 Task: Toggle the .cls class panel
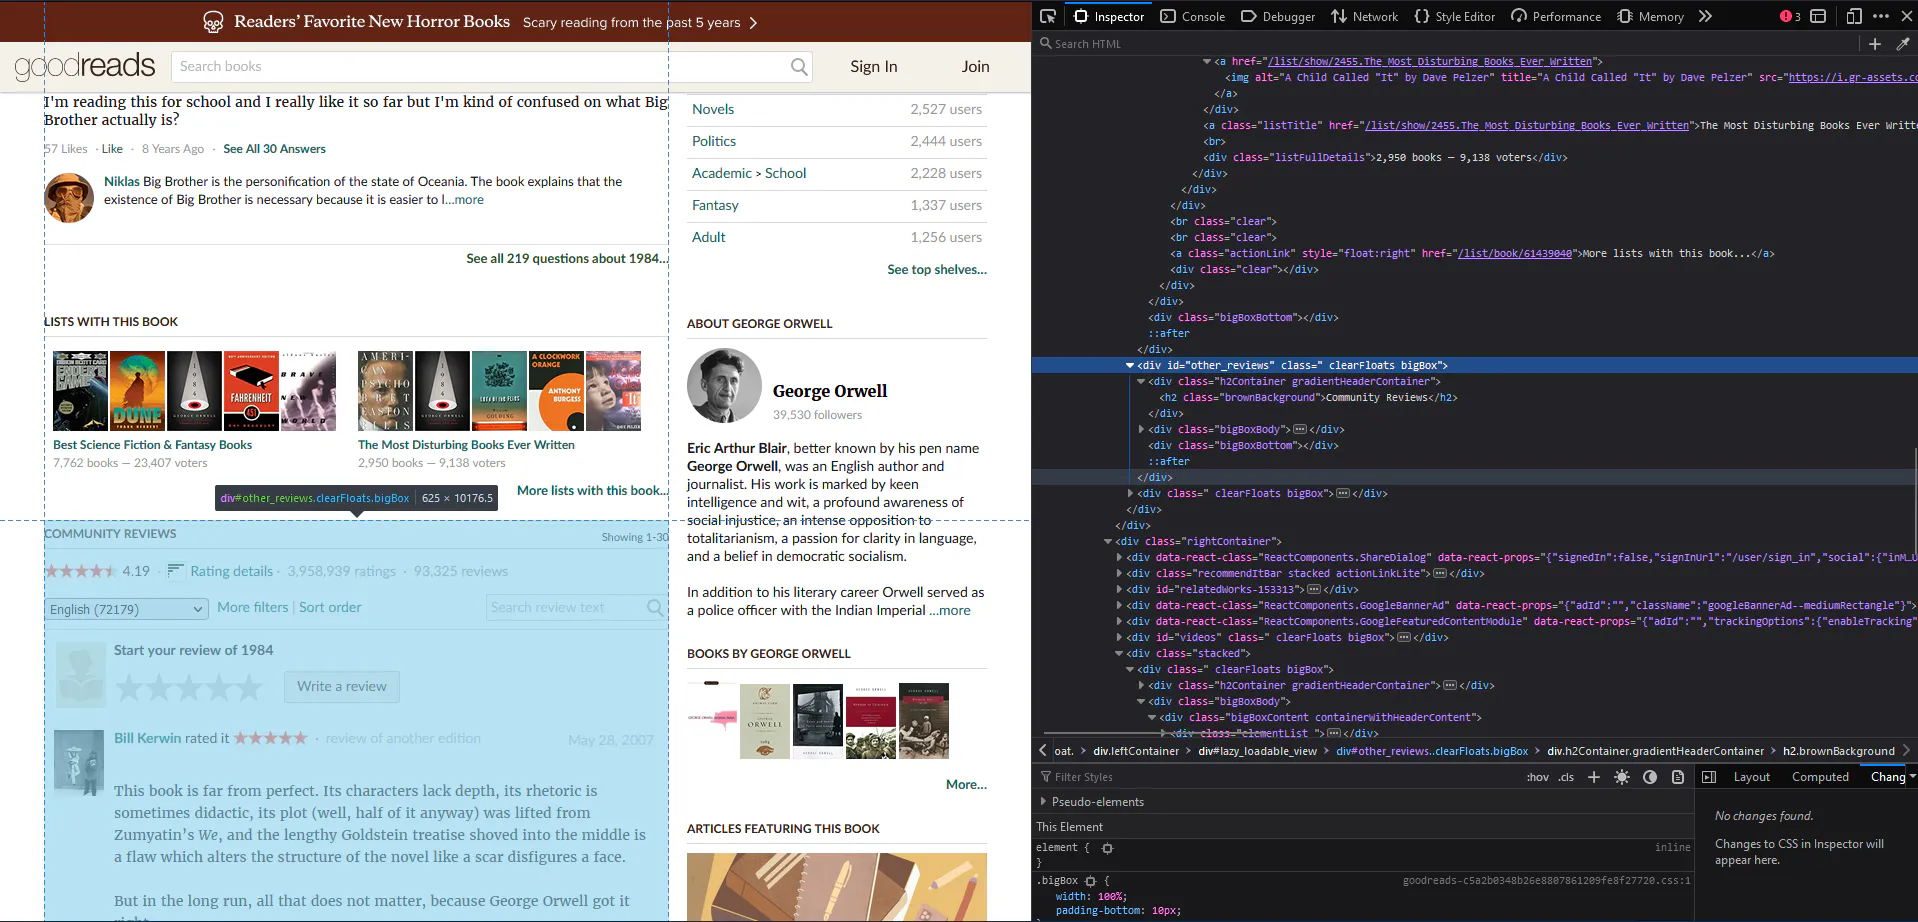[x=1564, y=777]
